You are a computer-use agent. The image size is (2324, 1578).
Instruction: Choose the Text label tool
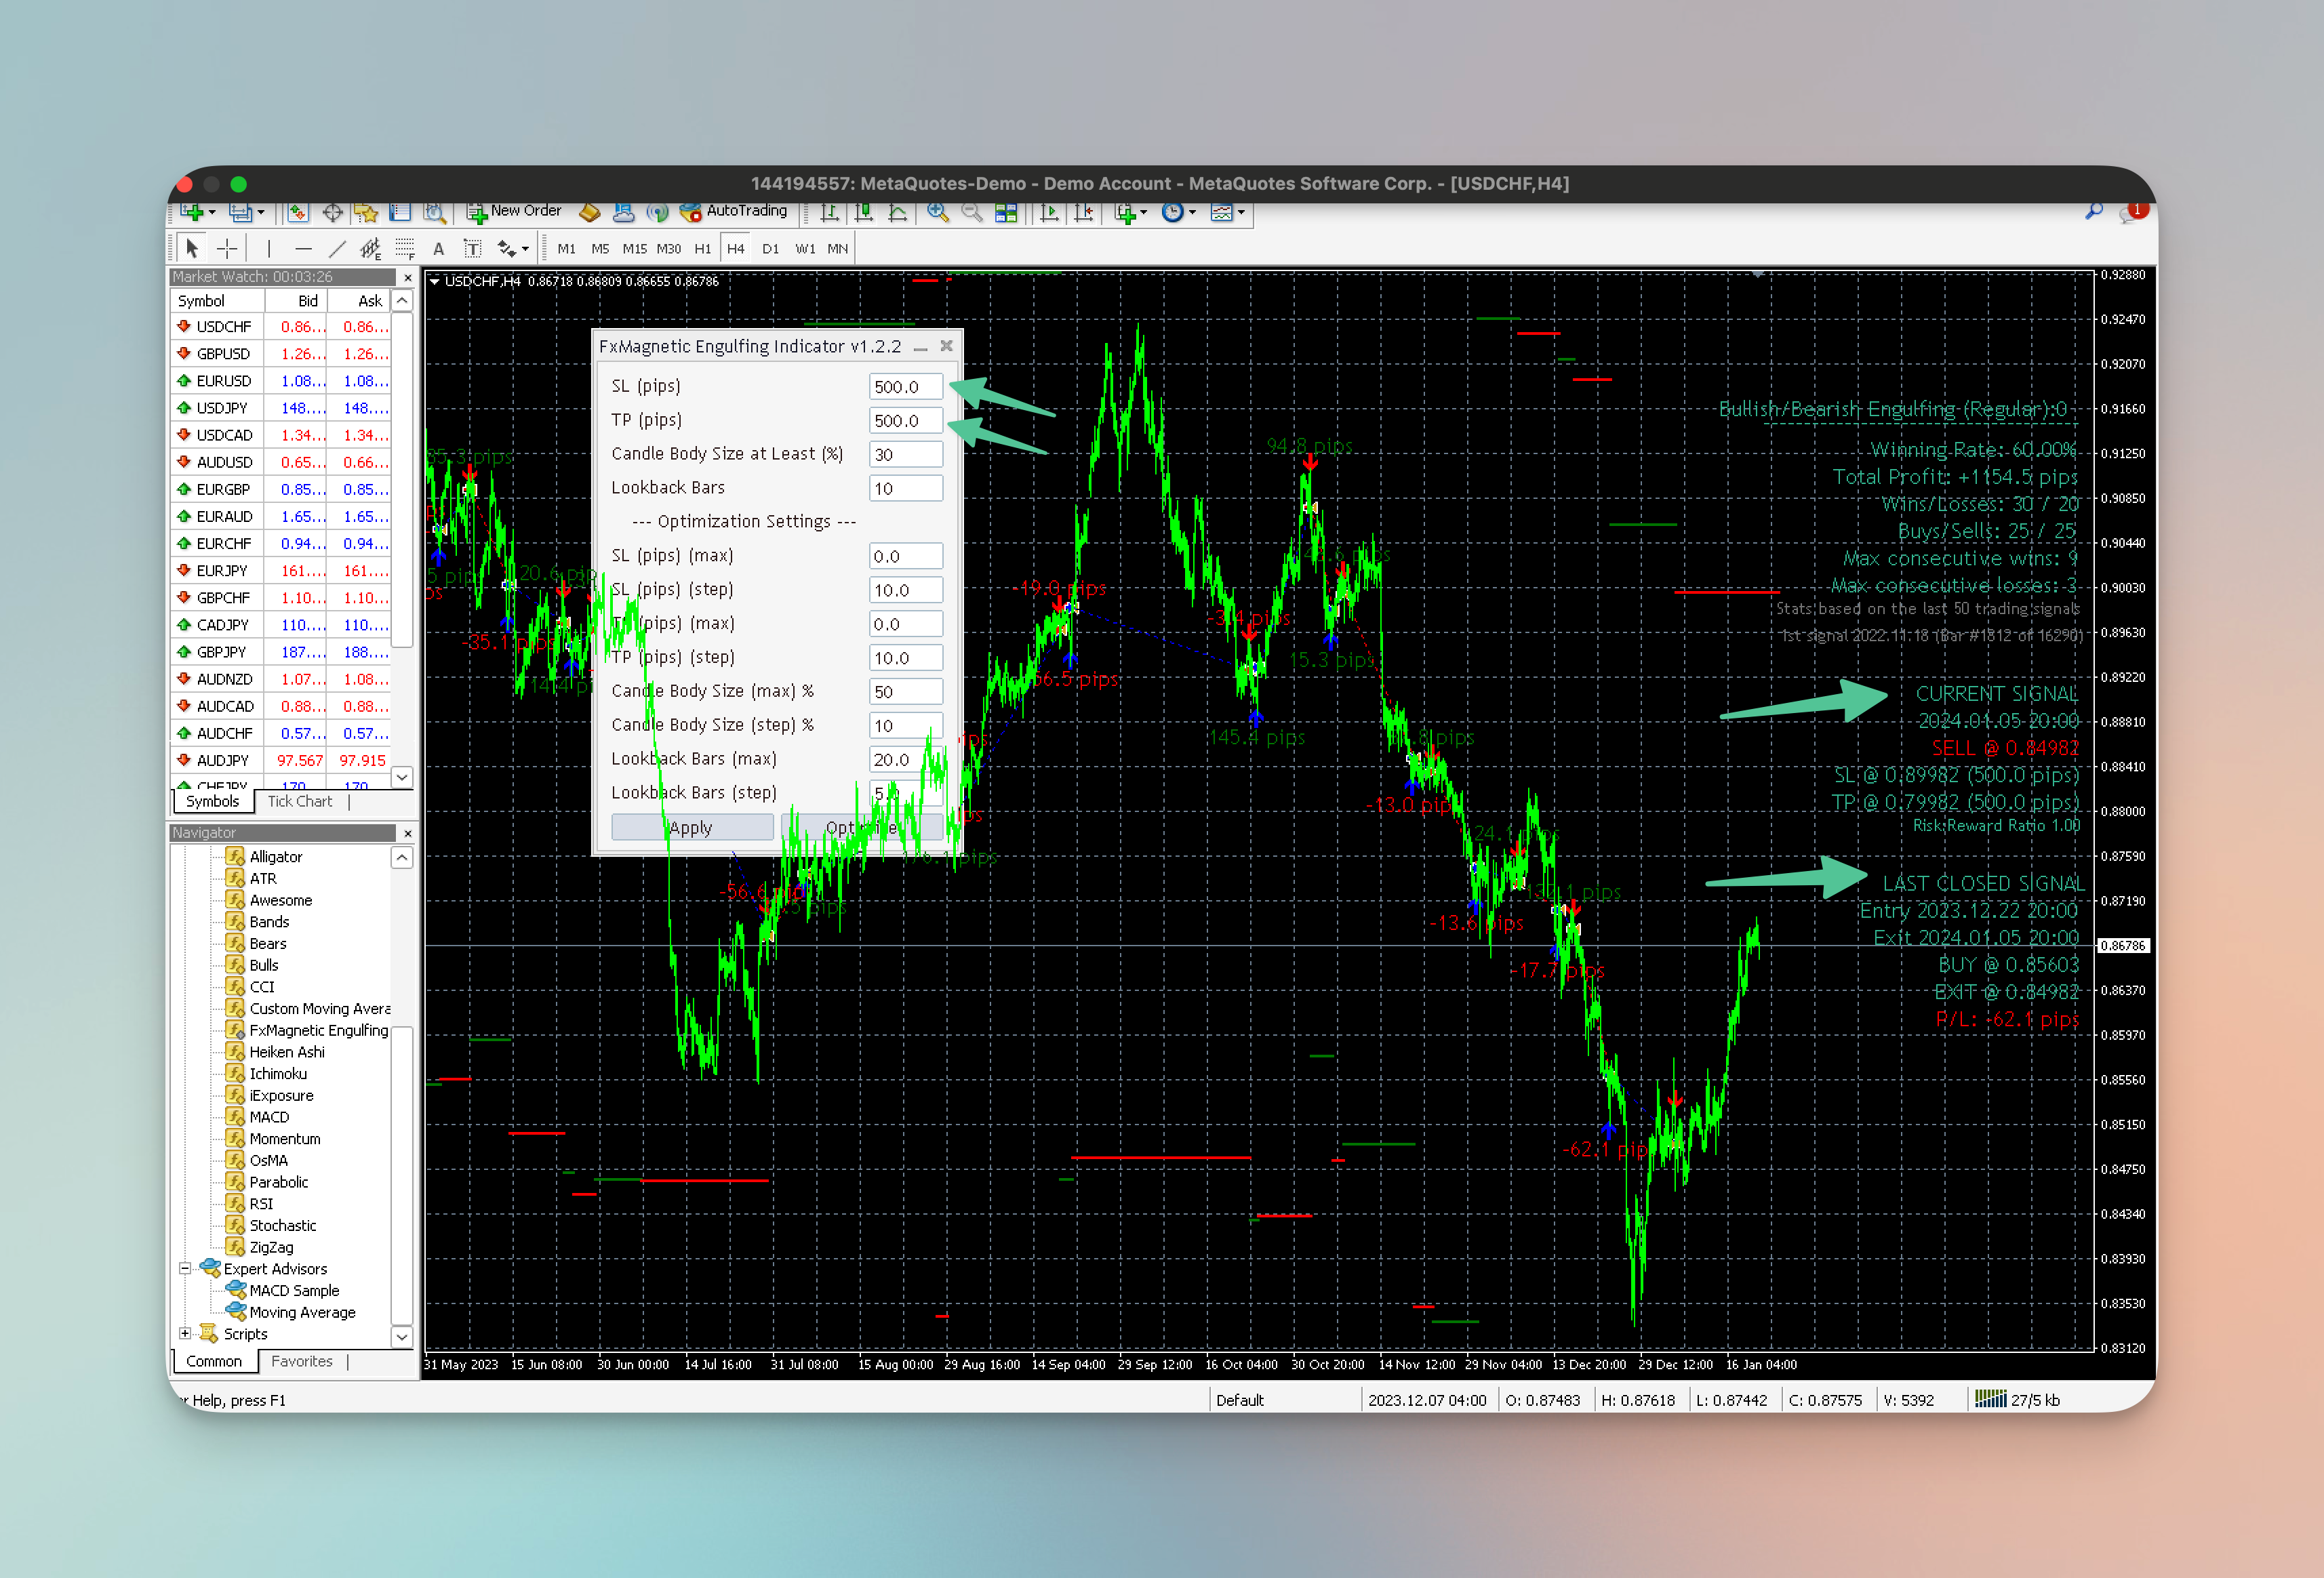click(x=472, y=249)
